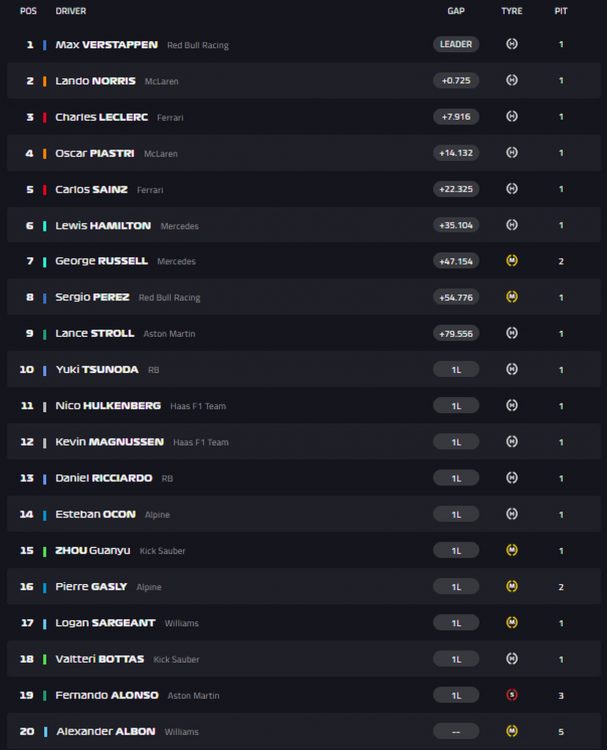
Task: Click Alexander Albon's medium tyre icon
Action: click(x=512, y=731)
